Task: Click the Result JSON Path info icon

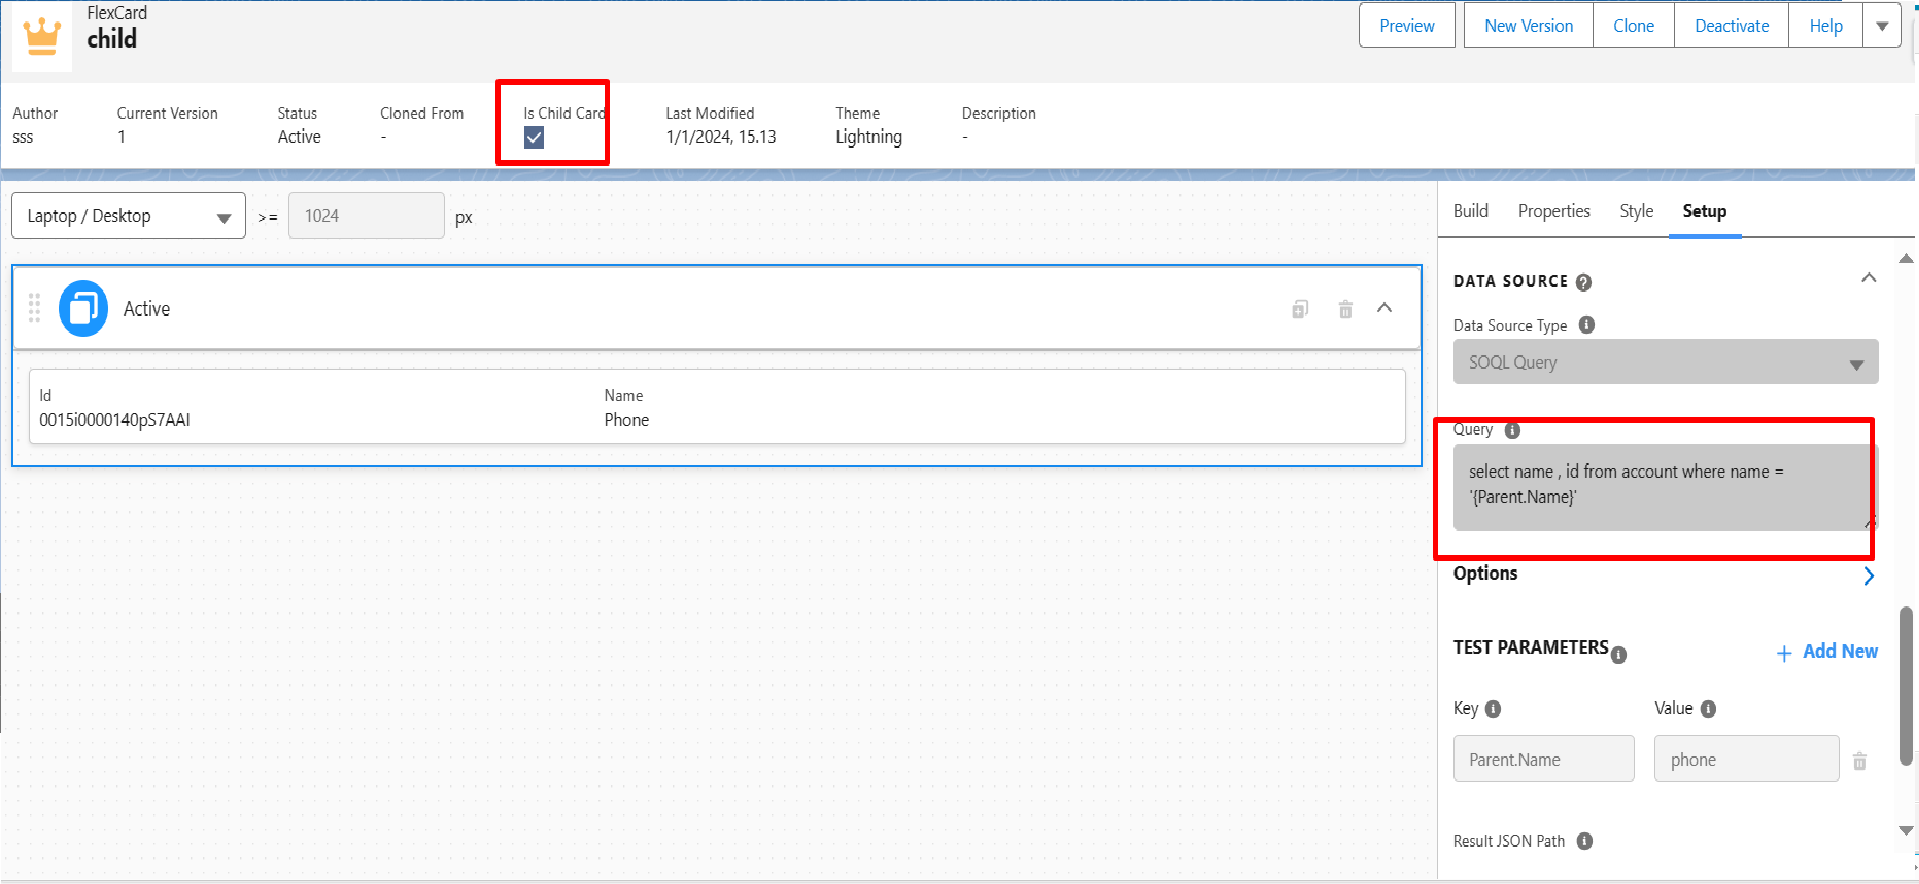Action: click(1584, 841)
